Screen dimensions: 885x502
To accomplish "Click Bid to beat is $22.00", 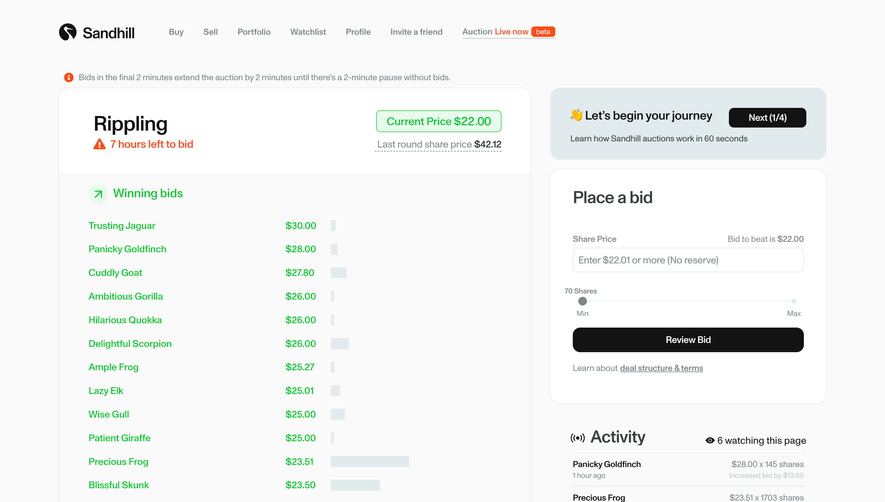I will point(765,239).
